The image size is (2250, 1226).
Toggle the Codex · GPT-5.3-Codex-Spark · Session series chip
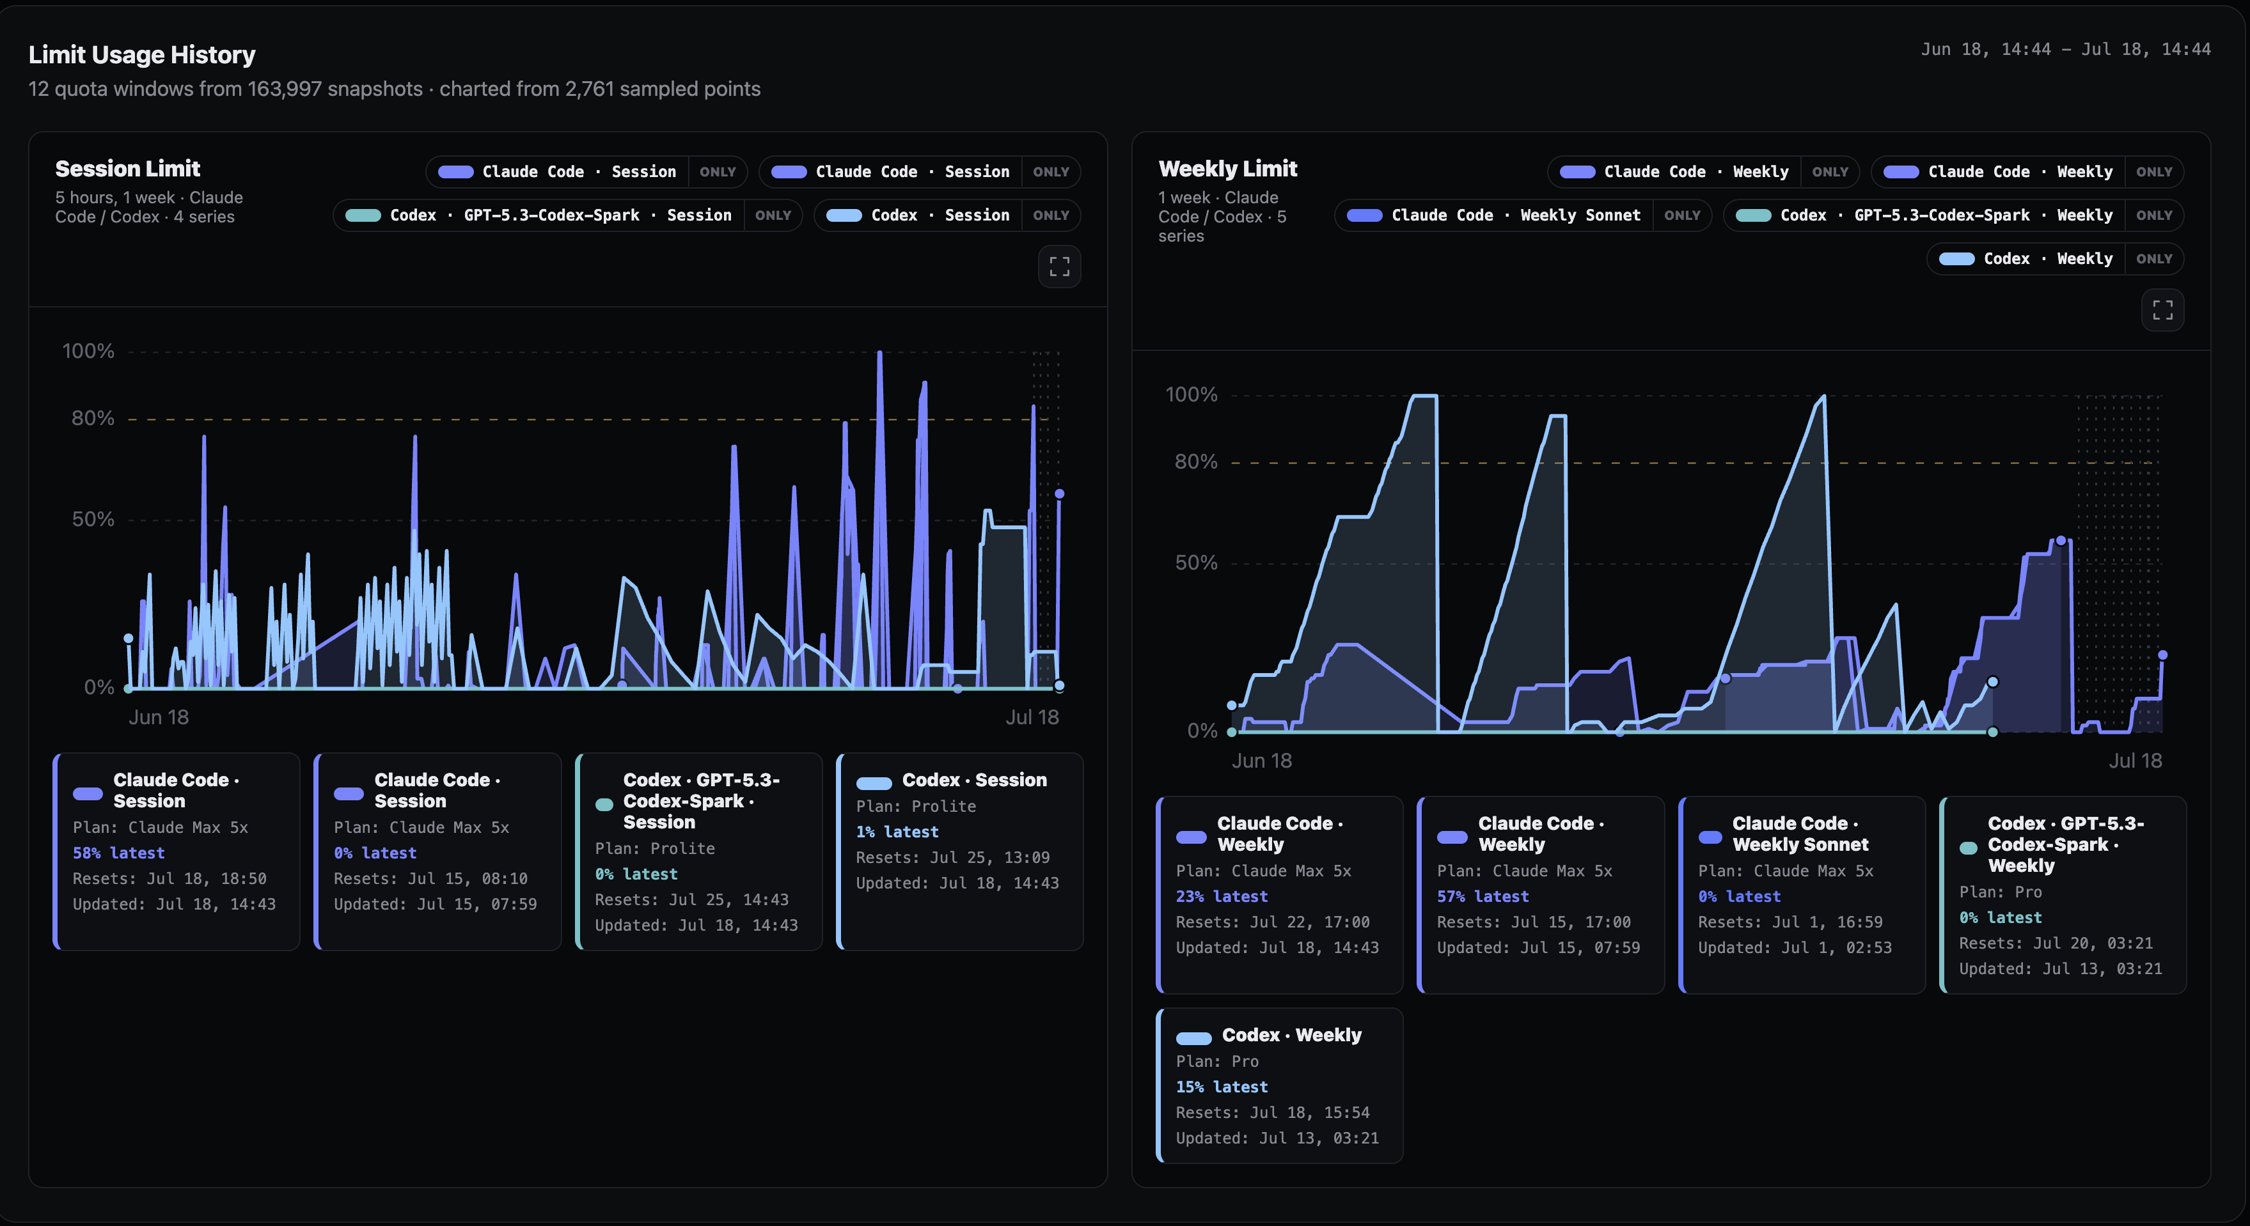pyautogui.click(x=538, y=215)
